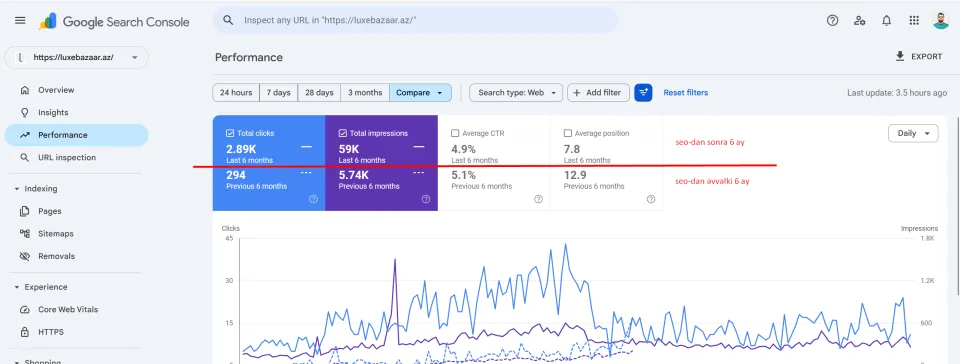The width and height of the screenshot is (960, 364).
Task: Click the URL inspection magnifier icon
Action: (x=24, y=157)
